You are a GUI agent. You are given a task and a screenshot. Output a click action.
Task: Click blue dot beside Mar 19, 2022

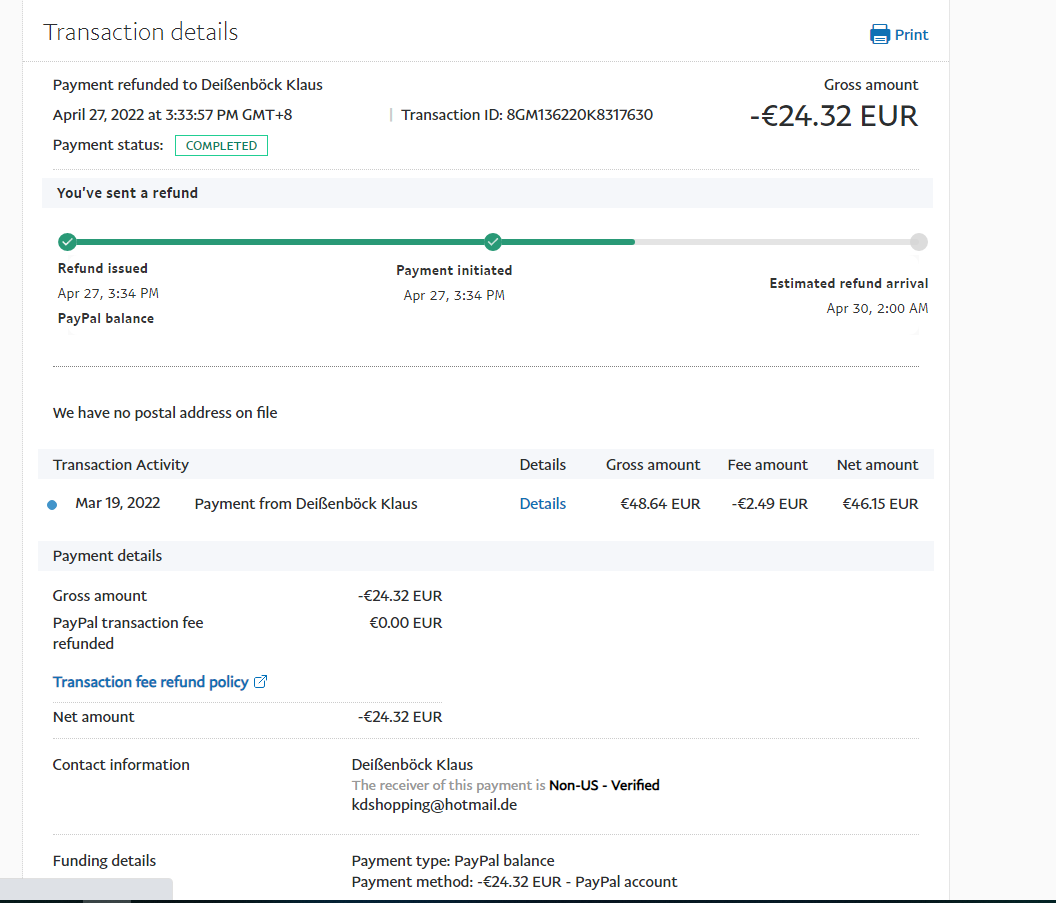[x=52, y=505]
